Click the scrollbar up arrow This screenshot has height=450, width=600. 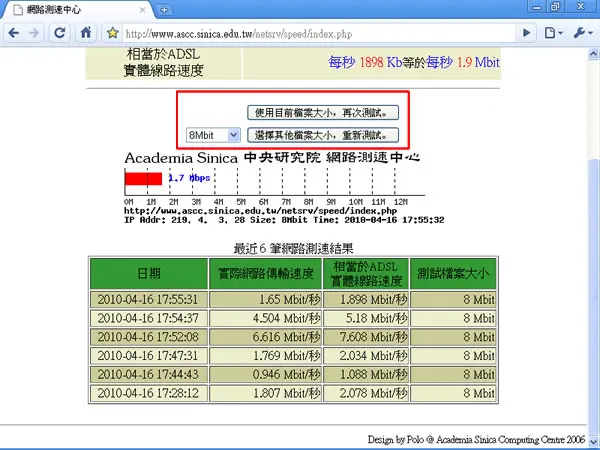593,54
